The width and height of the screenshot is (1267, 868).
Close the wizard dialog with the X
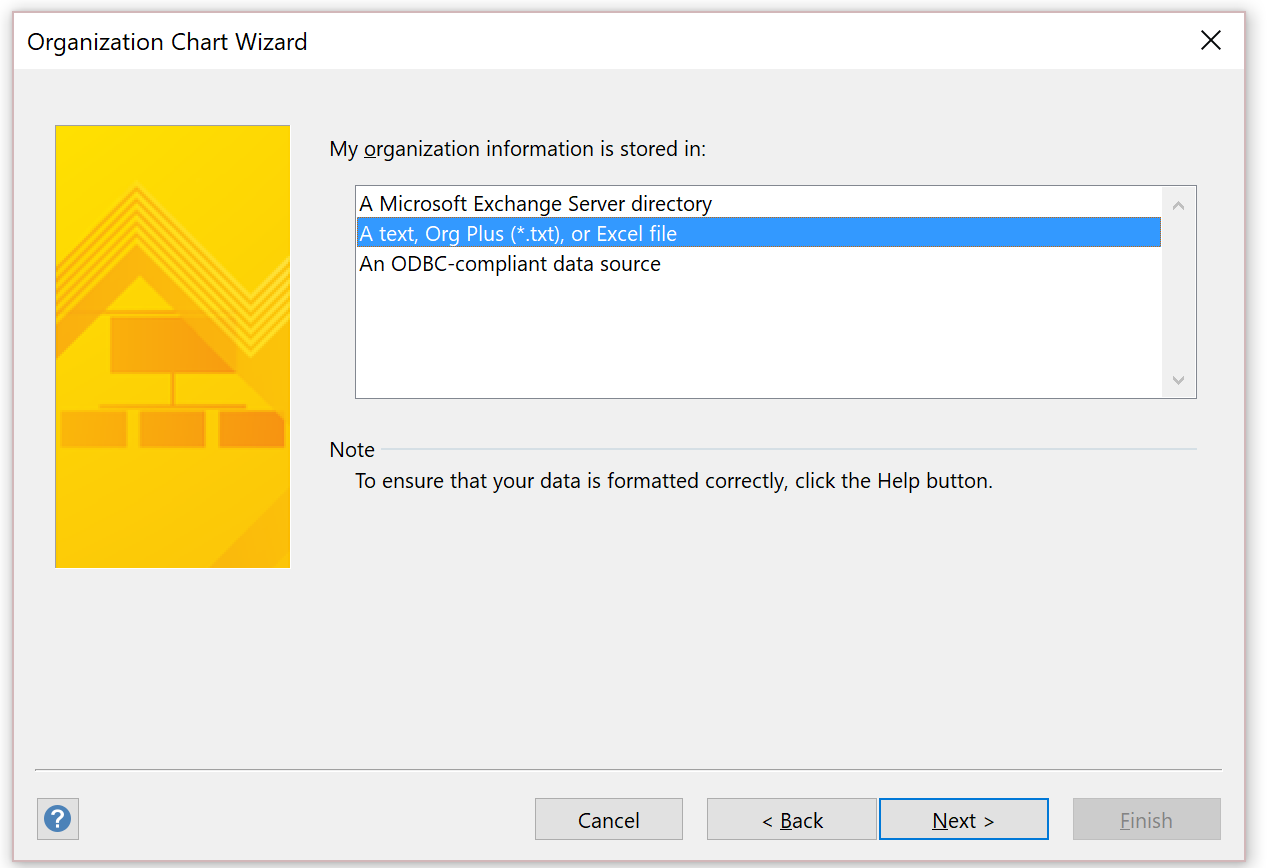click(1210, 40)
